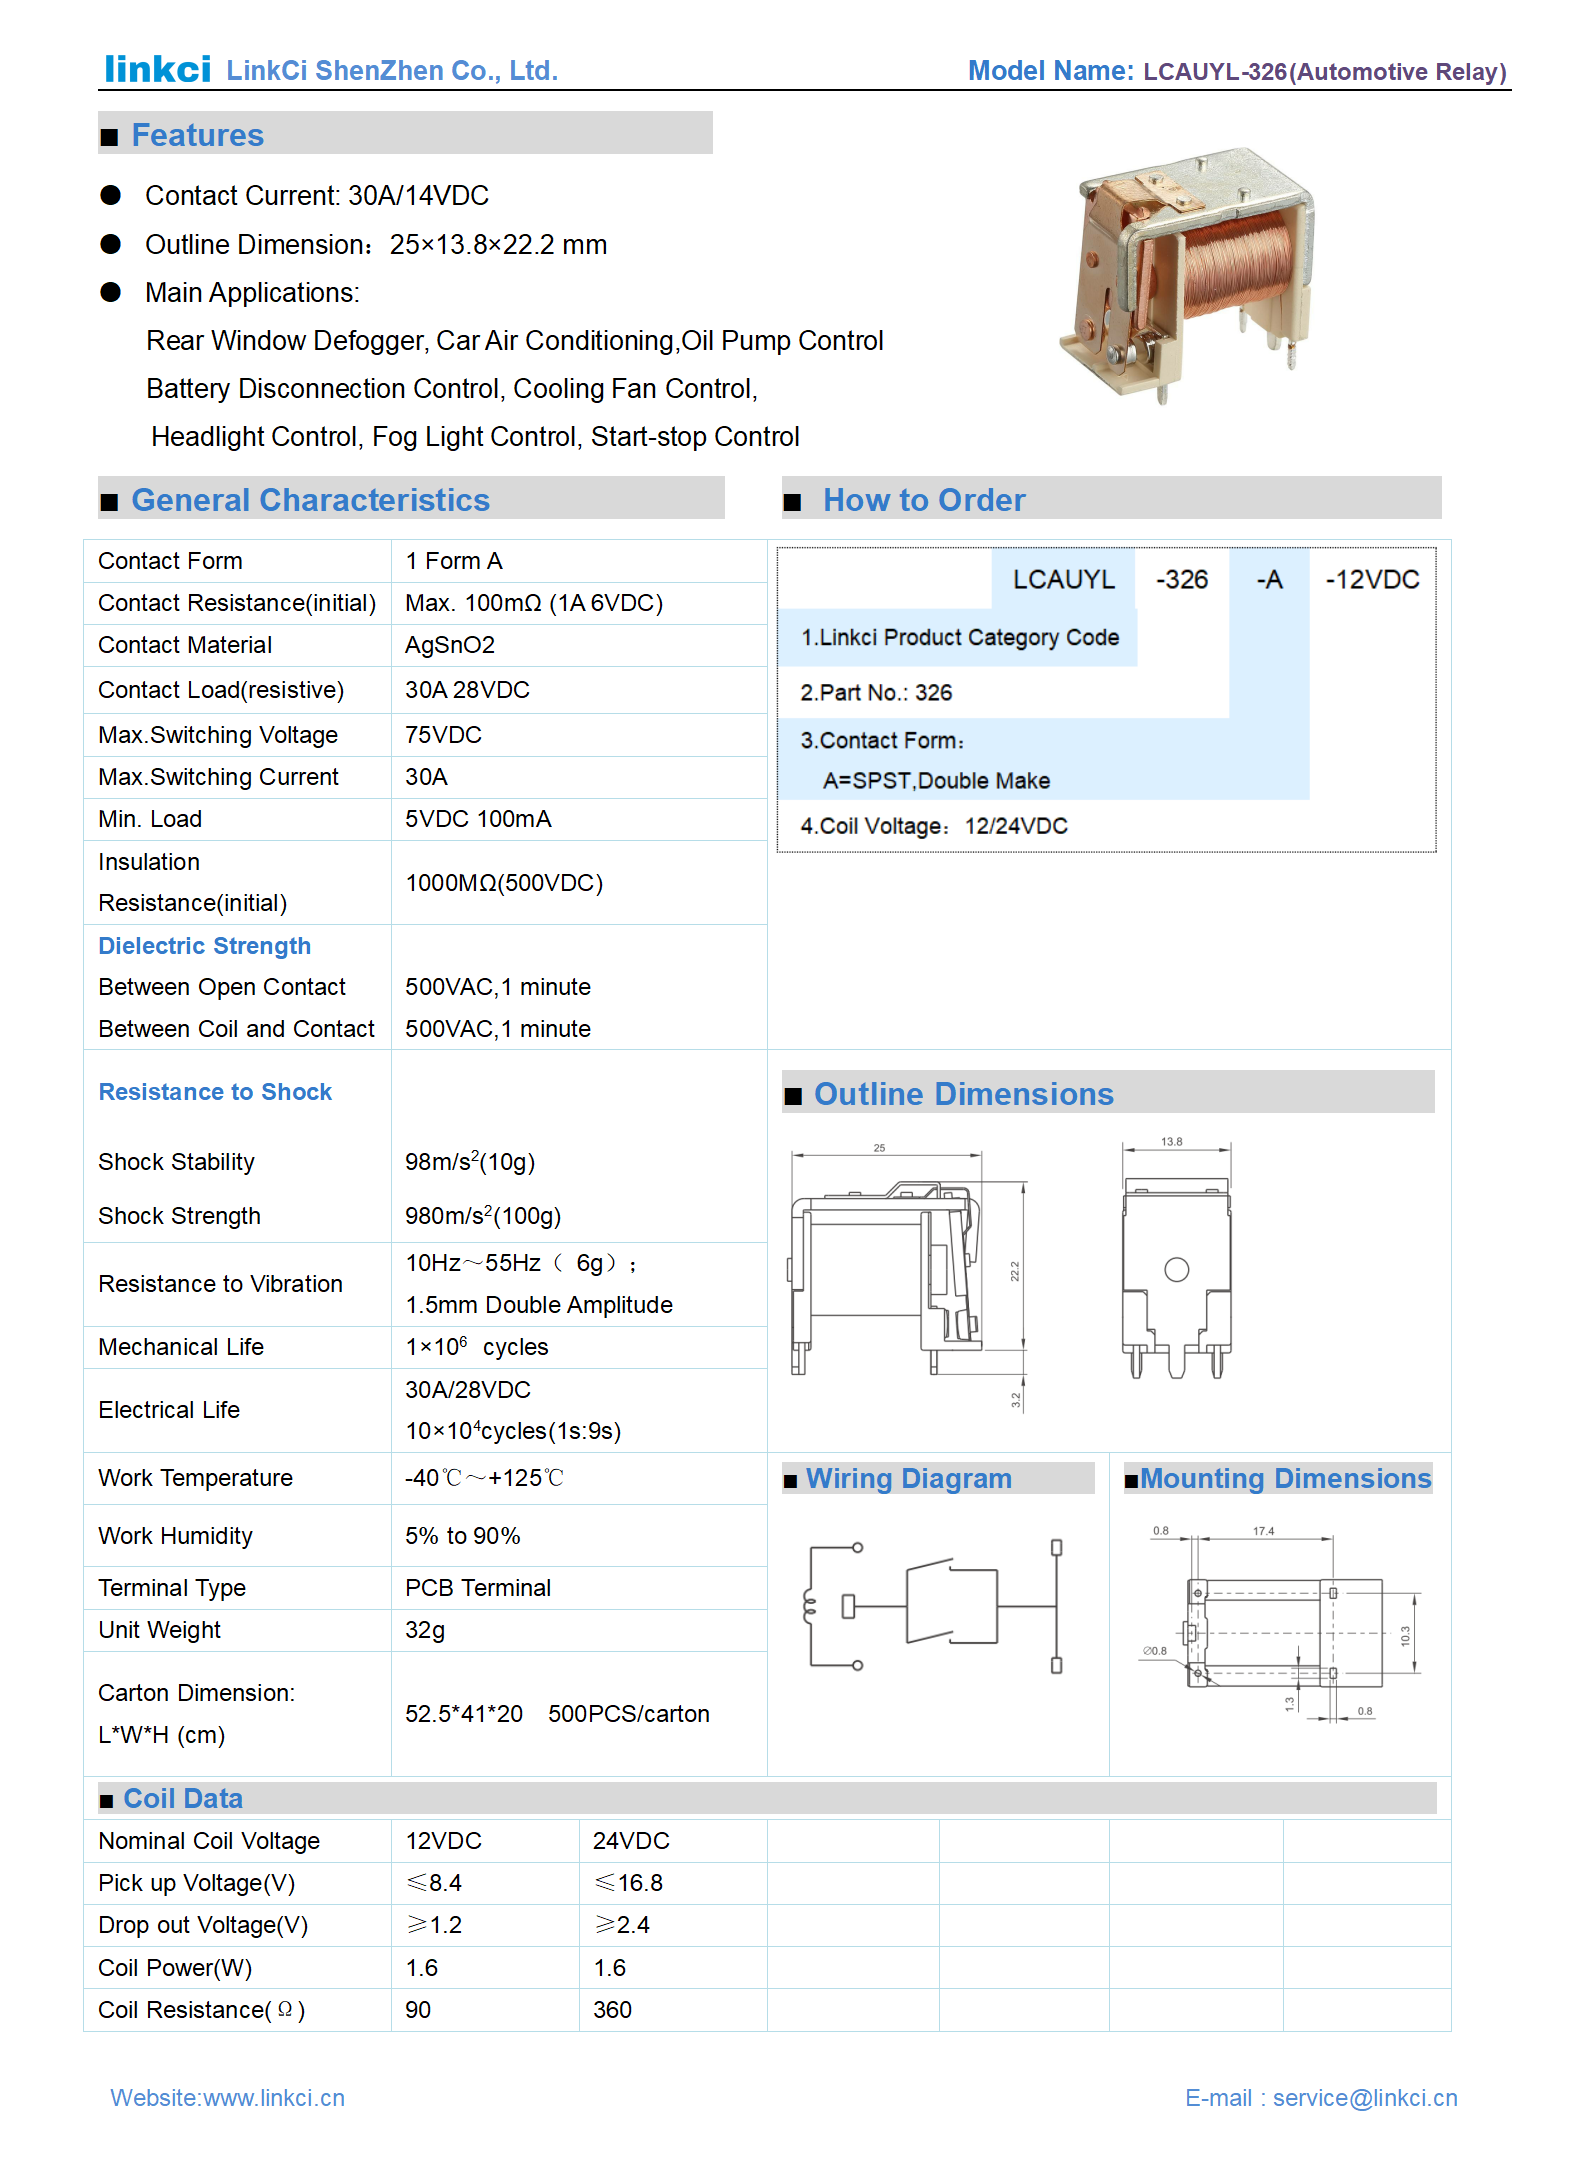Click the AgSnO2 contact material value

tap(450, 645)
